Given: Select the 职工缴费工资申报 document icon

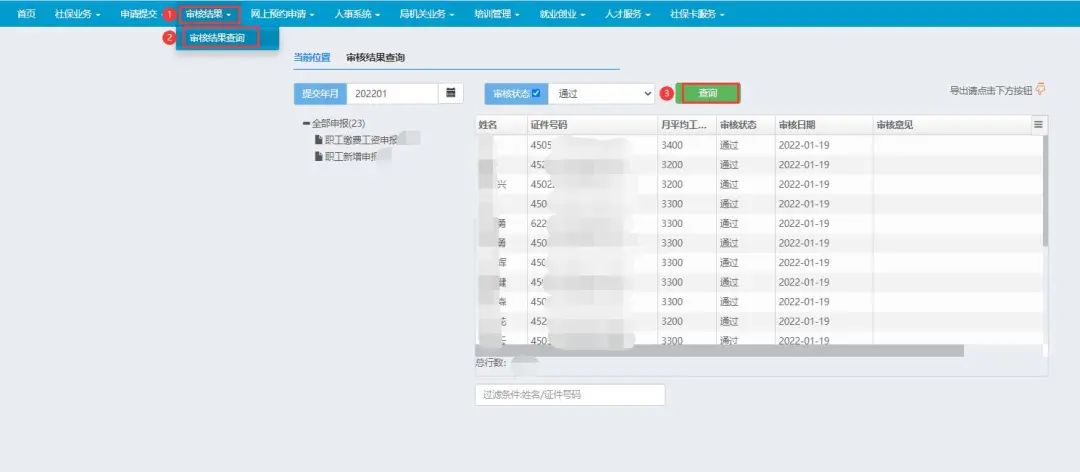Looking at the screenshot, I should (x=319, y=140).
